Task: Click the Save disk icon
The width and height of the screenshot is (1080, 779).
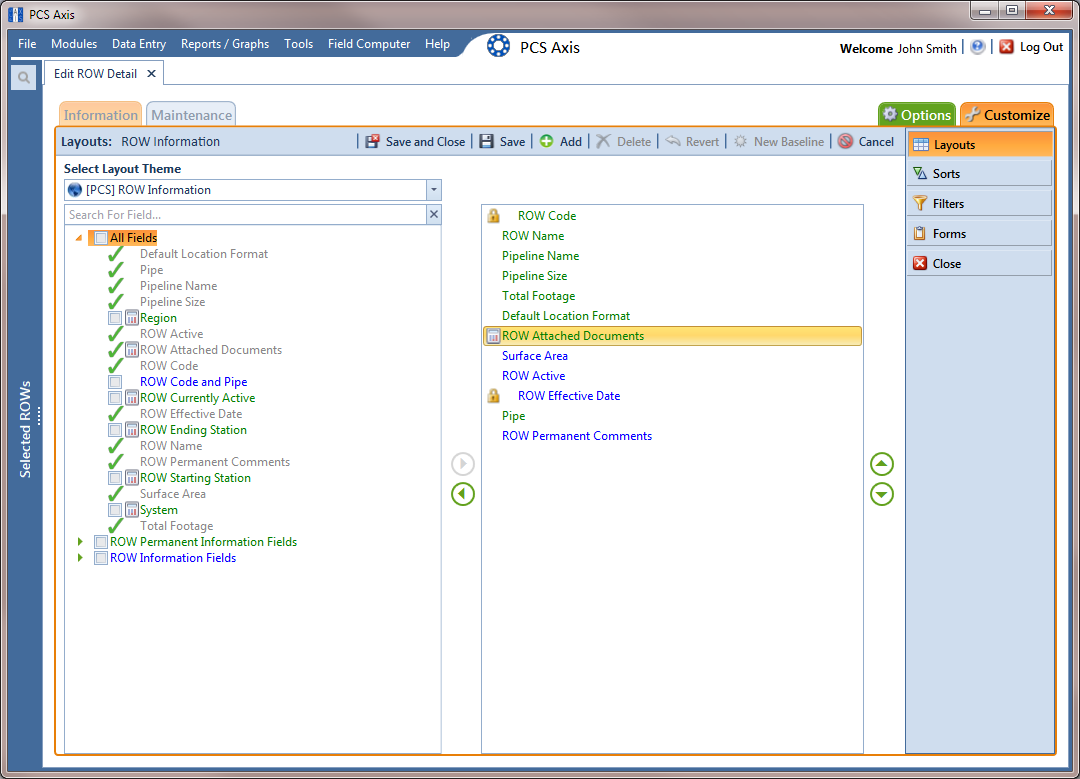Action: (x=486, y=141)
